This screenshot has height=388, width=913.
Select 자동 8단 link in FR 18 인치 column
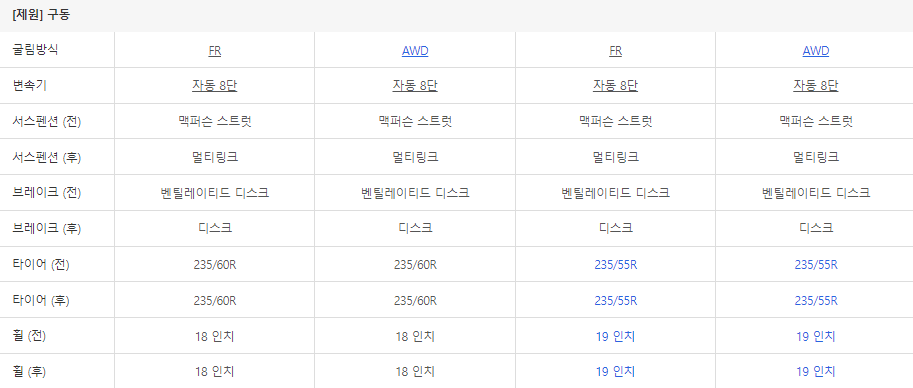click(214, 86)
